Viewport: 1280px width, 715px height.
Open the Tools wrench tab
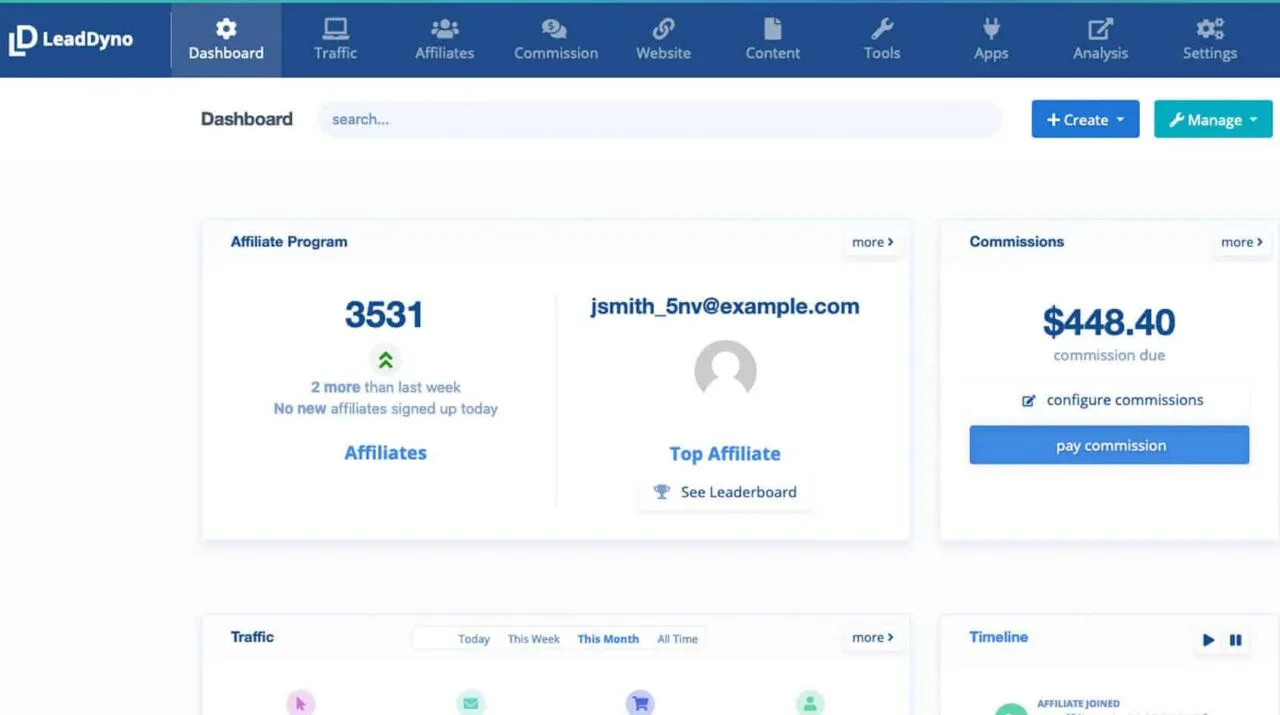pyautogui.click(x=882, y=40)
